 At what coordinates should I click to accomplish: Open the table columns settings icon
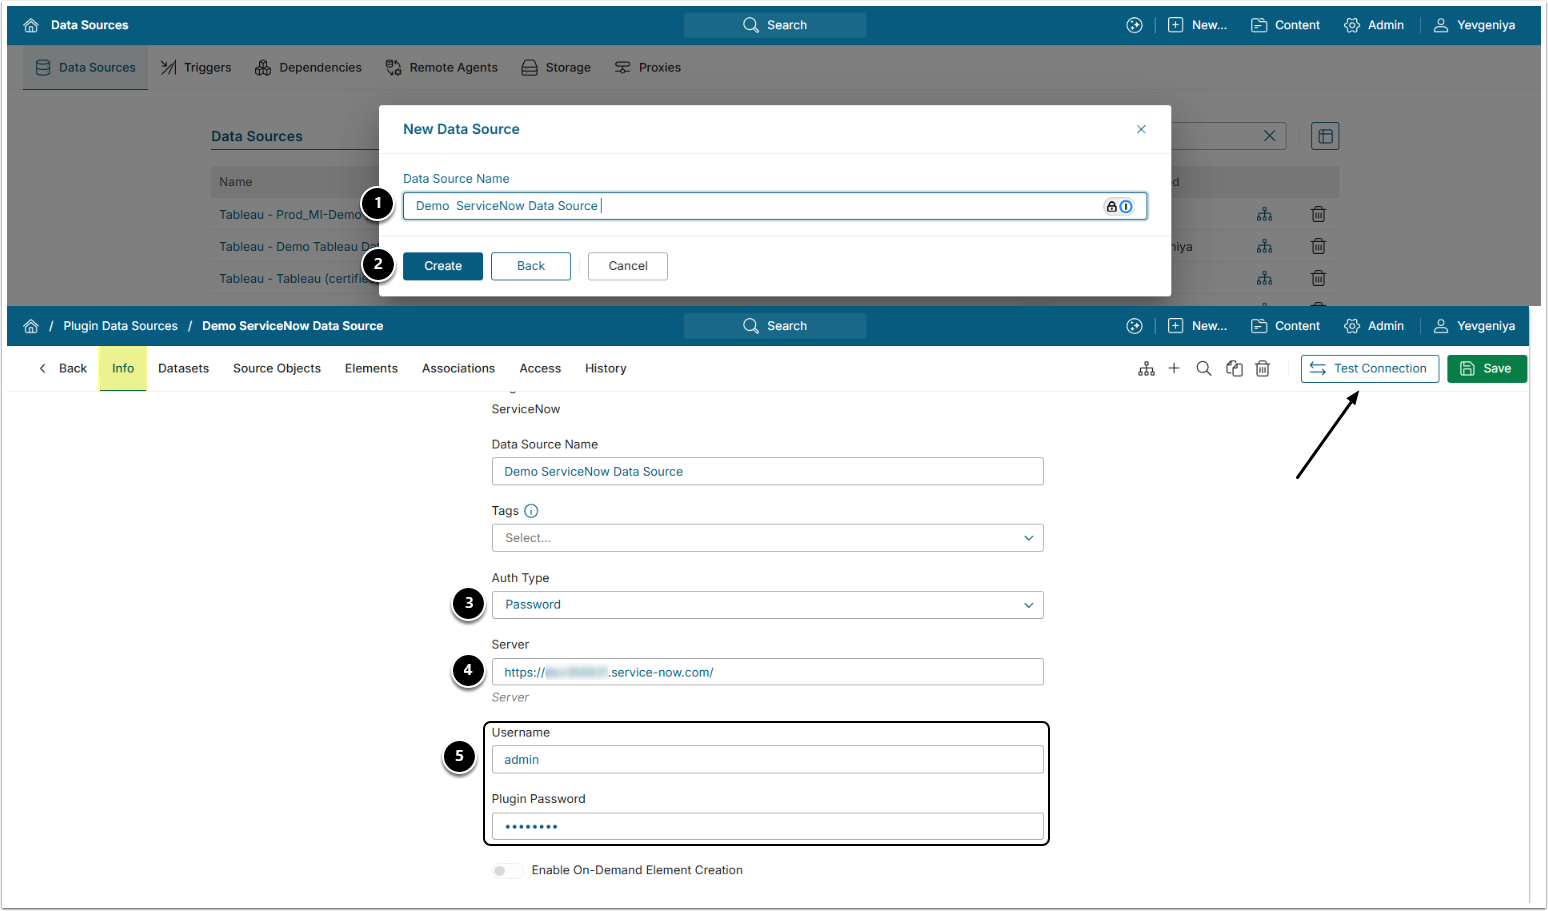pyautogui.click(x=1325, y=136)
